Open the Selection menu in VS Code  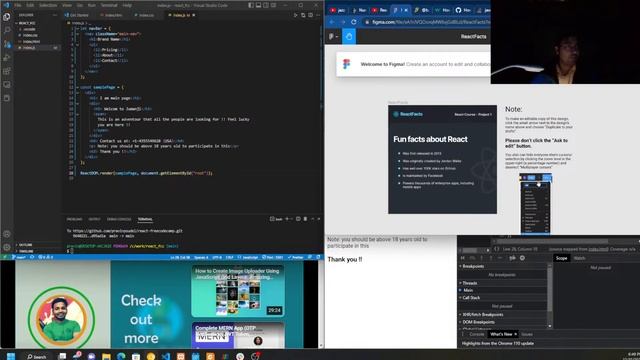pos(48,5)
